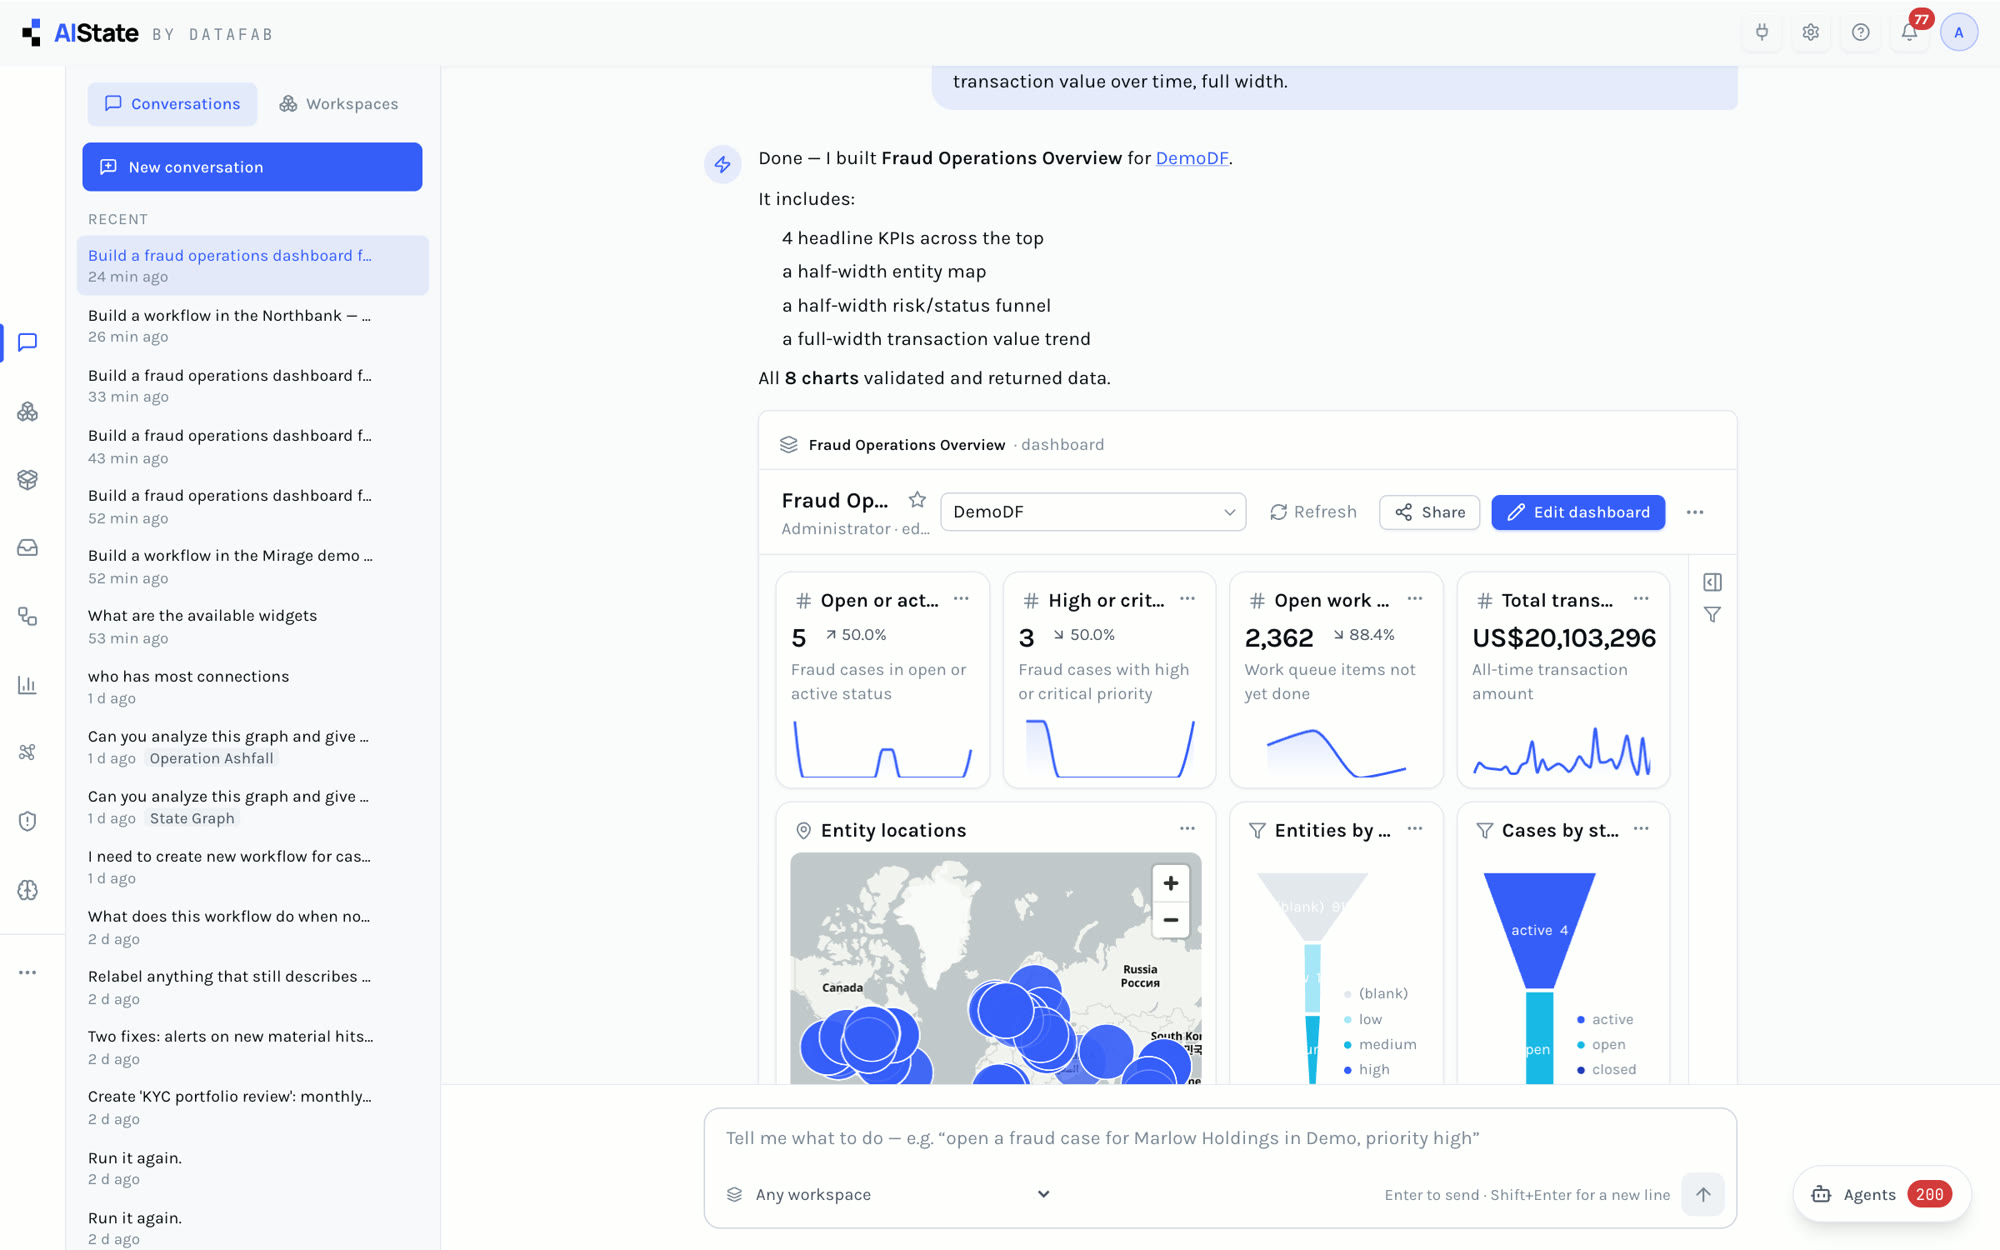Viewport: 2000px width, 1250px height.
Task: Open notifications bell with 77 badge
Action: point(1909,32)
